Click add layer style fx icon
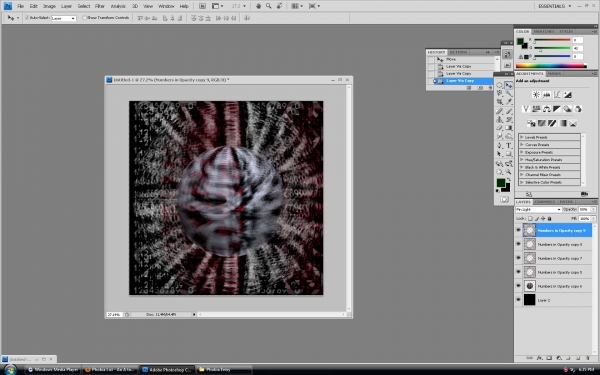 click(x=539, y=358)
